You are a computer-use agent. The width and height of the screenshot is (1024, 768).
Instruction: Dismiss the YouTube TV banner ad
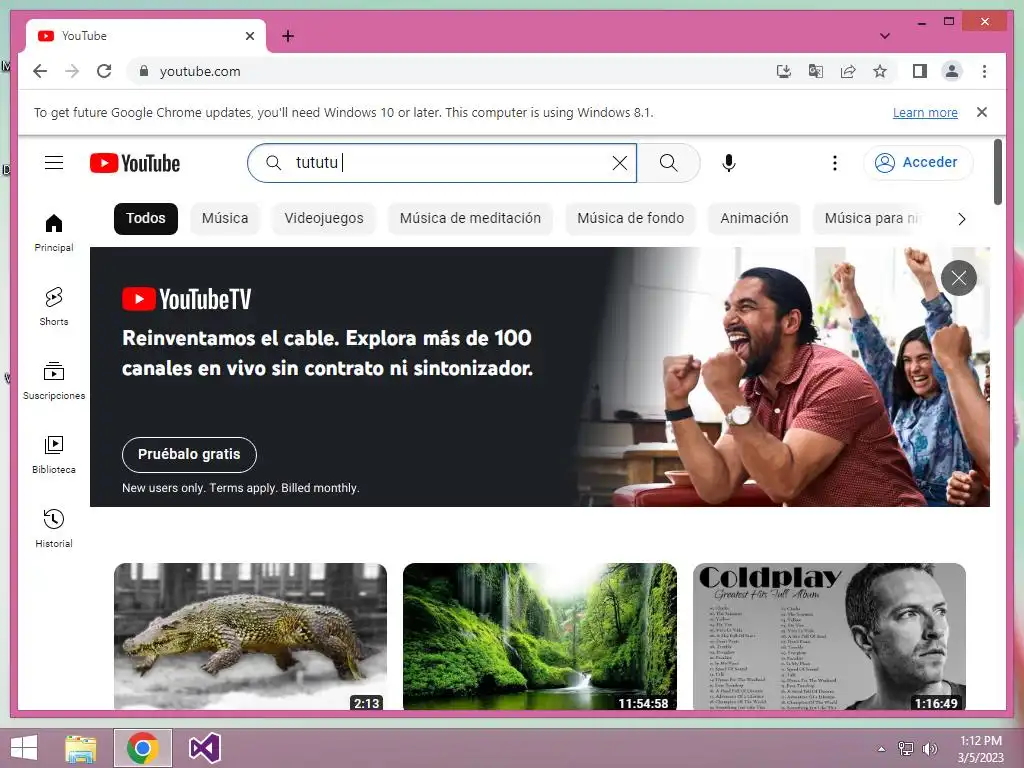(958, 278)
